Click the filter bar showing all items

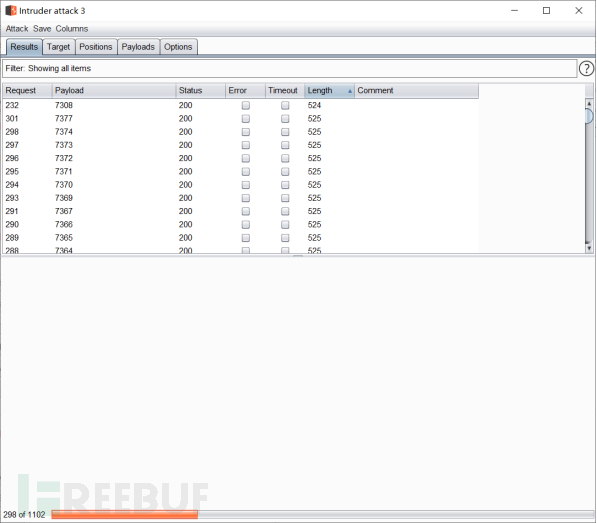pyautogui.click(x=289, y=69)
